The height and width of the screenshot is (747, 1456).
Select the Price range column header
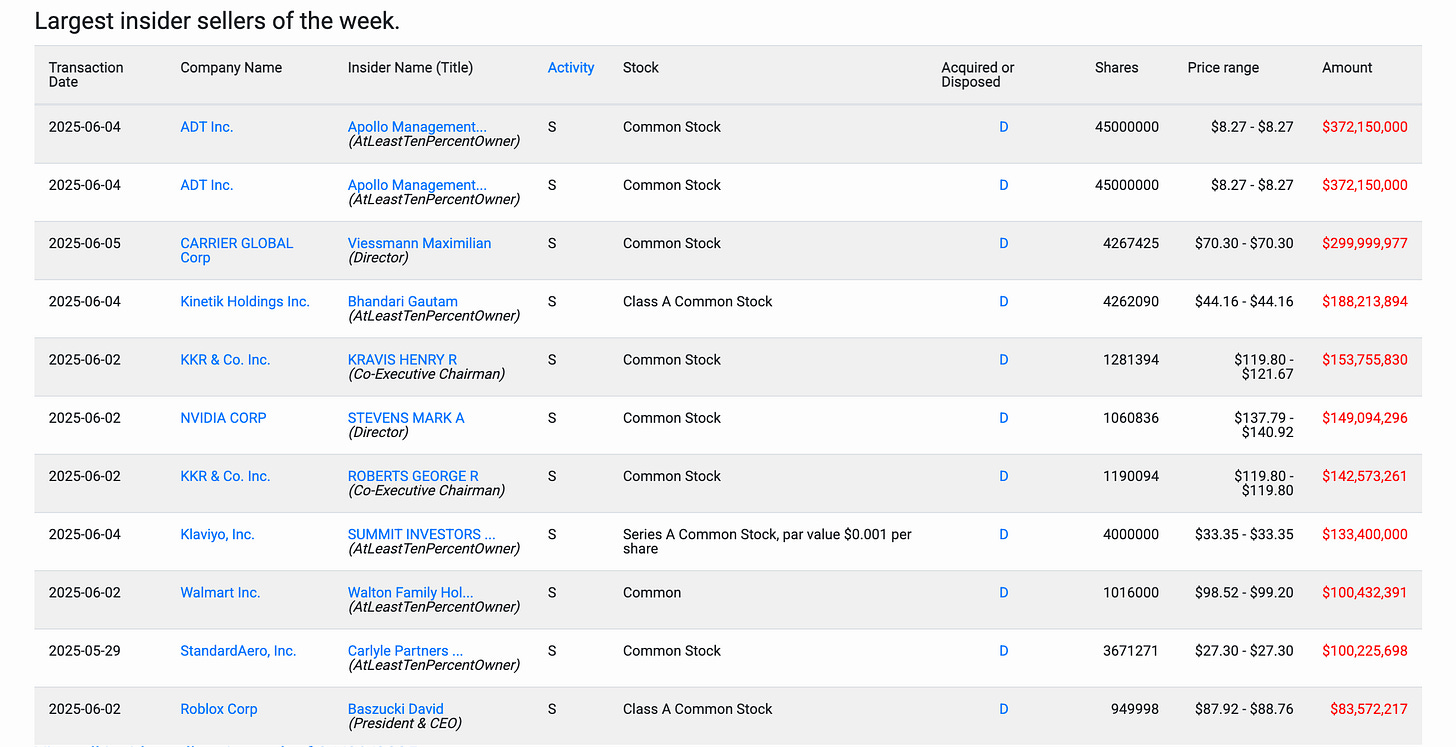click(x=1223, y=68)
